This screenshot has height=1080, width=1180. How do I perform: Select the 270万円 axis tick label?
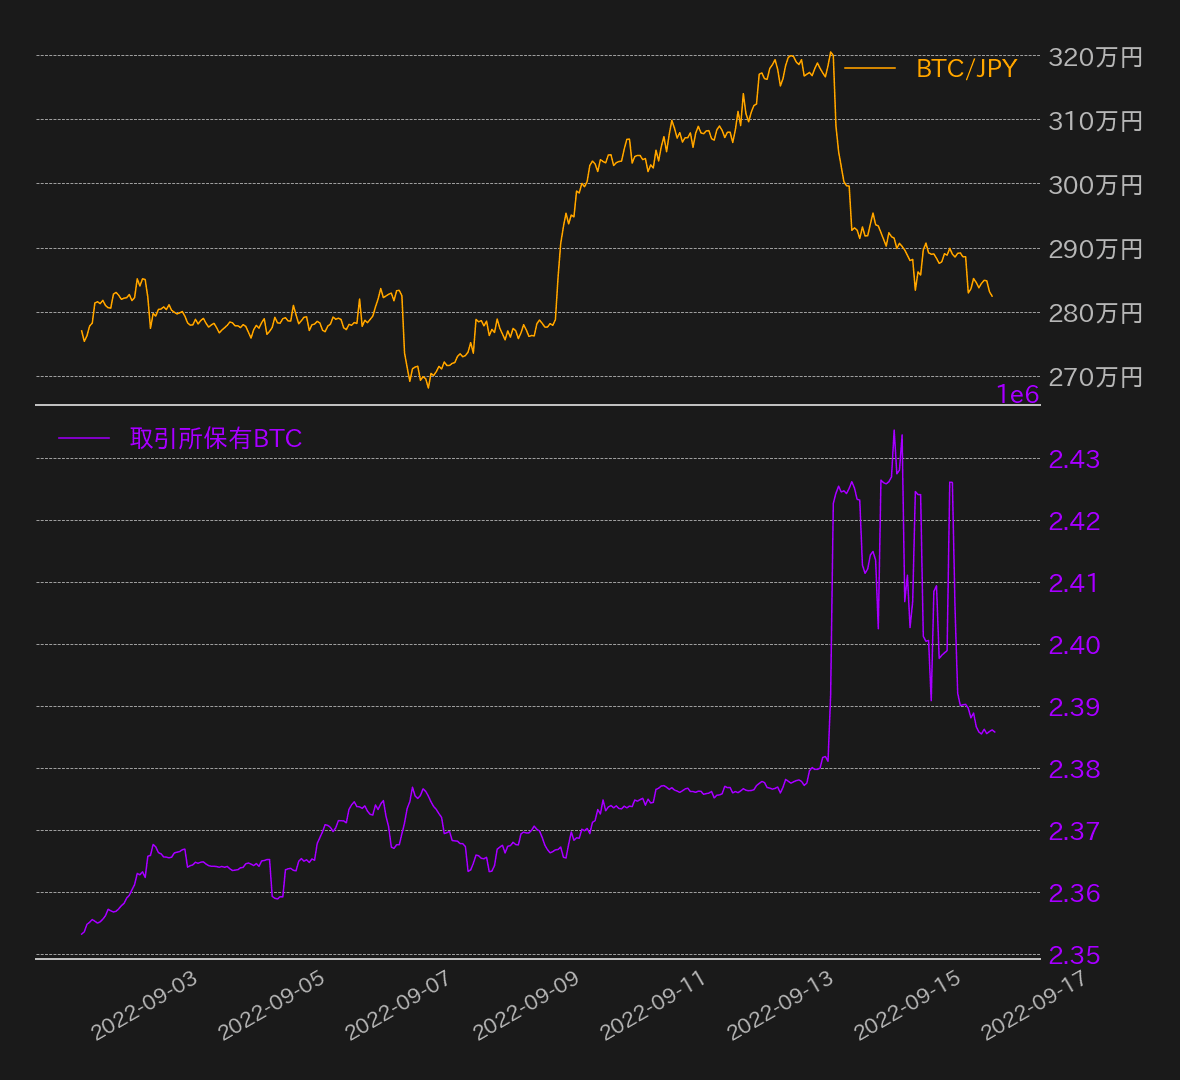(1095, 377)
